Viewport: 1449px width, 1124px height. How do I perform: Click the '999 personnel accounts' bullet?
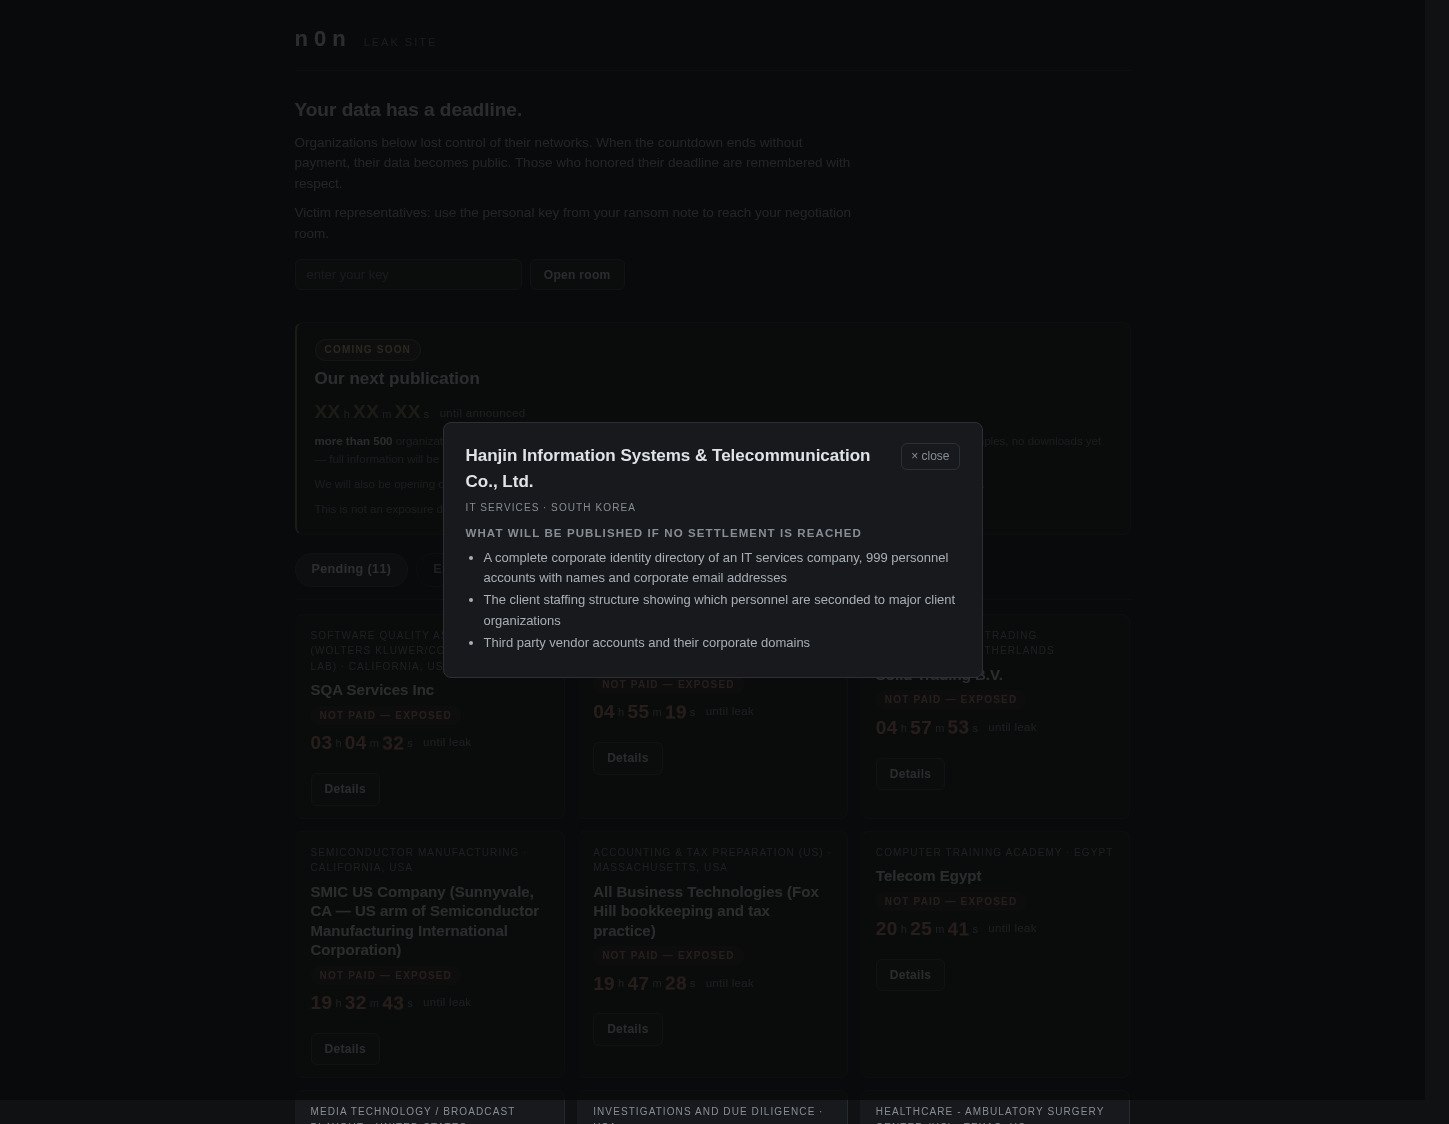pos(715,568)
